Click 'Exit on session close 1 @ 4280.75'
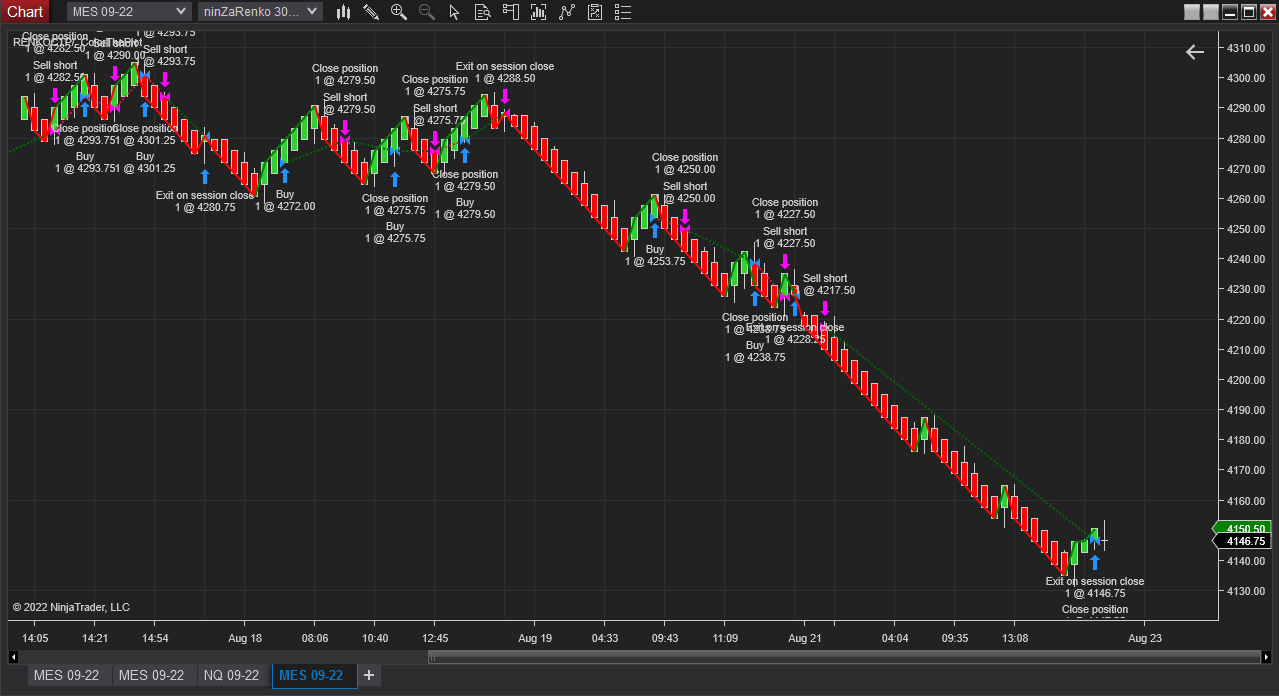Viewport: 1279px width, 696px height. tap(205, 201)
